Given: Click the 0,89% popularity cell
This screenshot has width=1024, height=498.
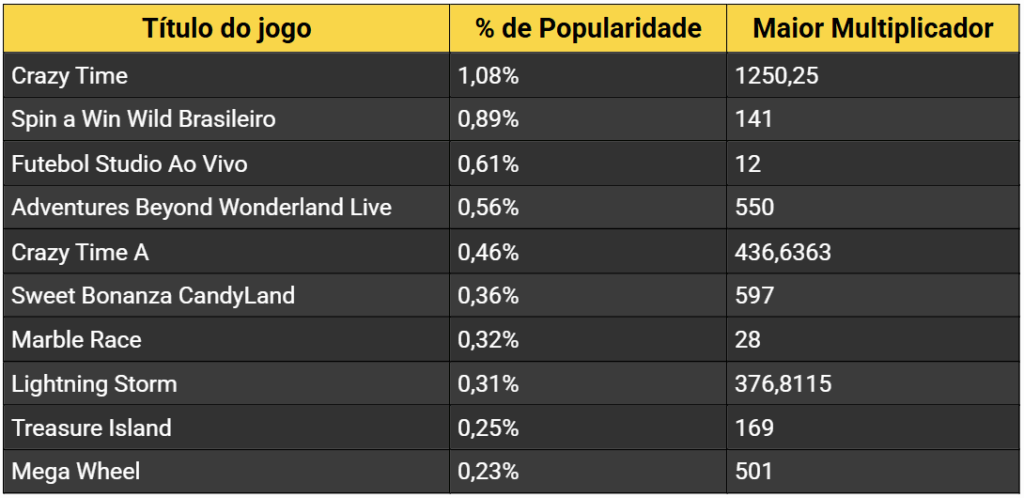Looking at the screenshot, I should point(488,120).
